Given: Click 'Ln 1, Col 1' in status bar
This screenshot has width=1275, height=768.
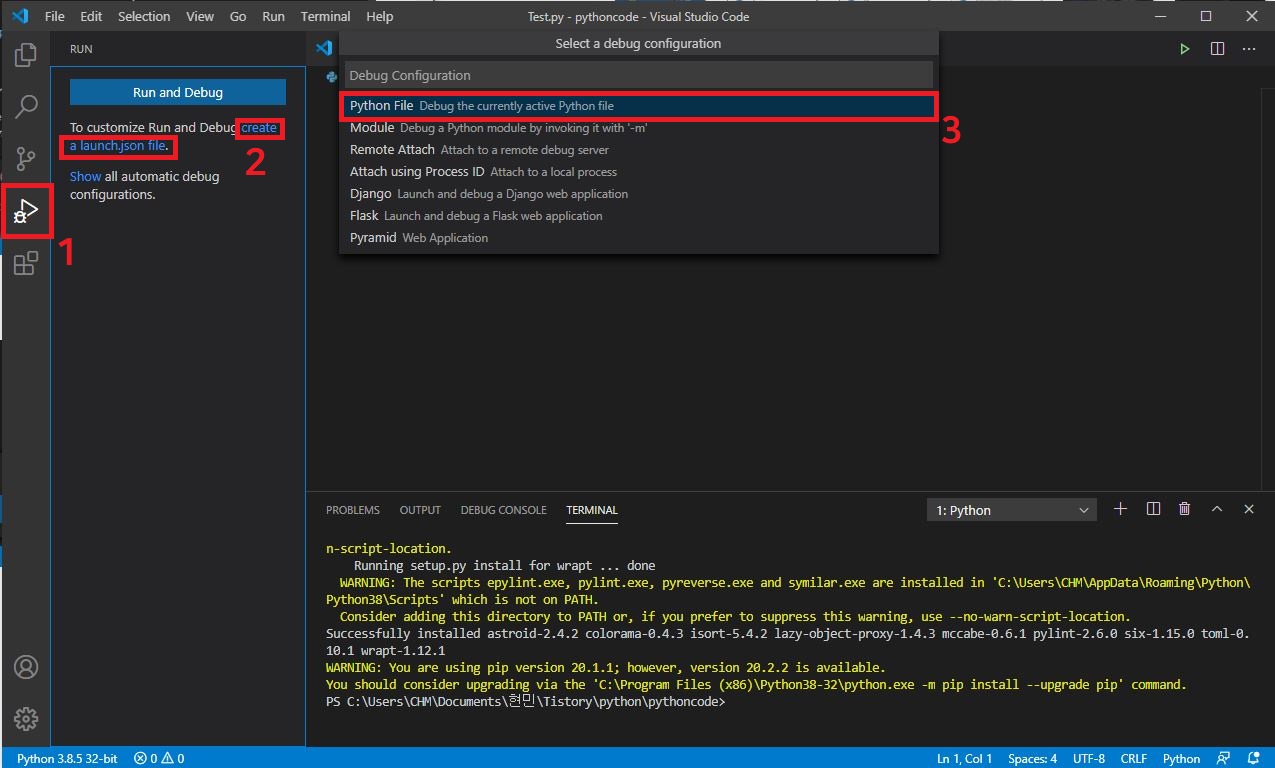Looking at the screenshot, I should (x=964, y=758).
